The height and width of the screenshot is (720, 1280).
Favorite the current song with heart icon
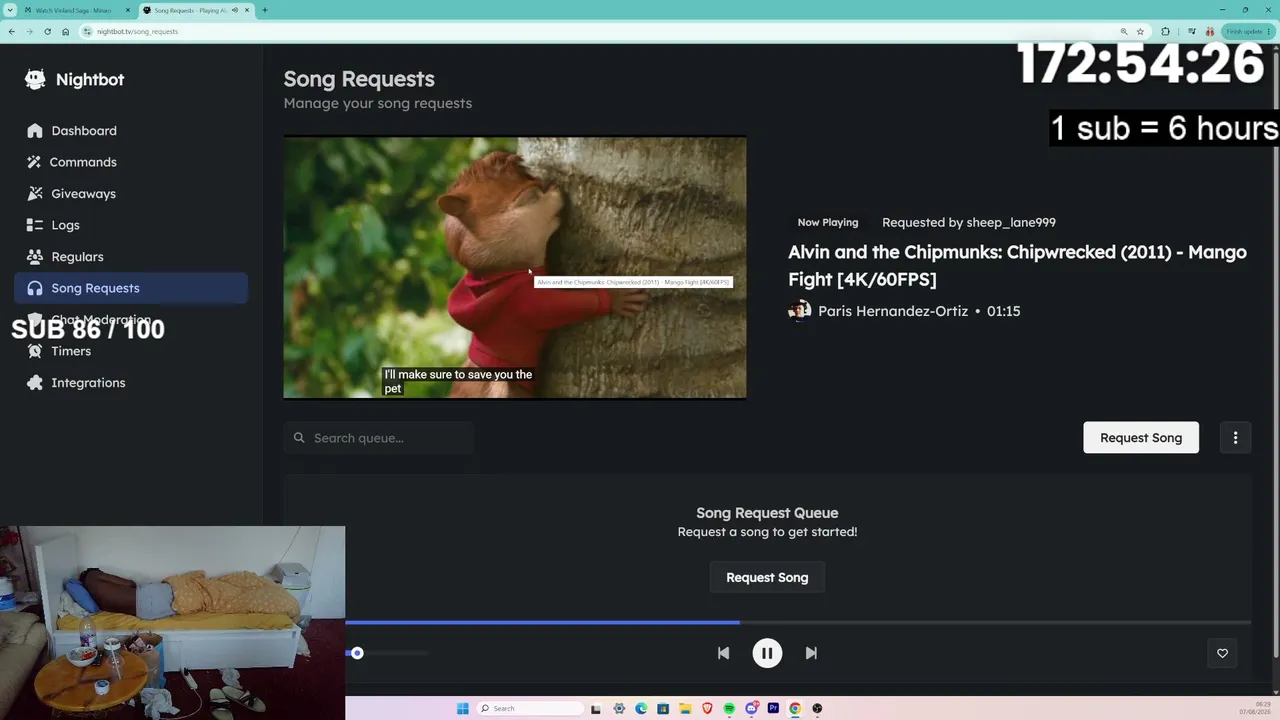point(1222,653)
